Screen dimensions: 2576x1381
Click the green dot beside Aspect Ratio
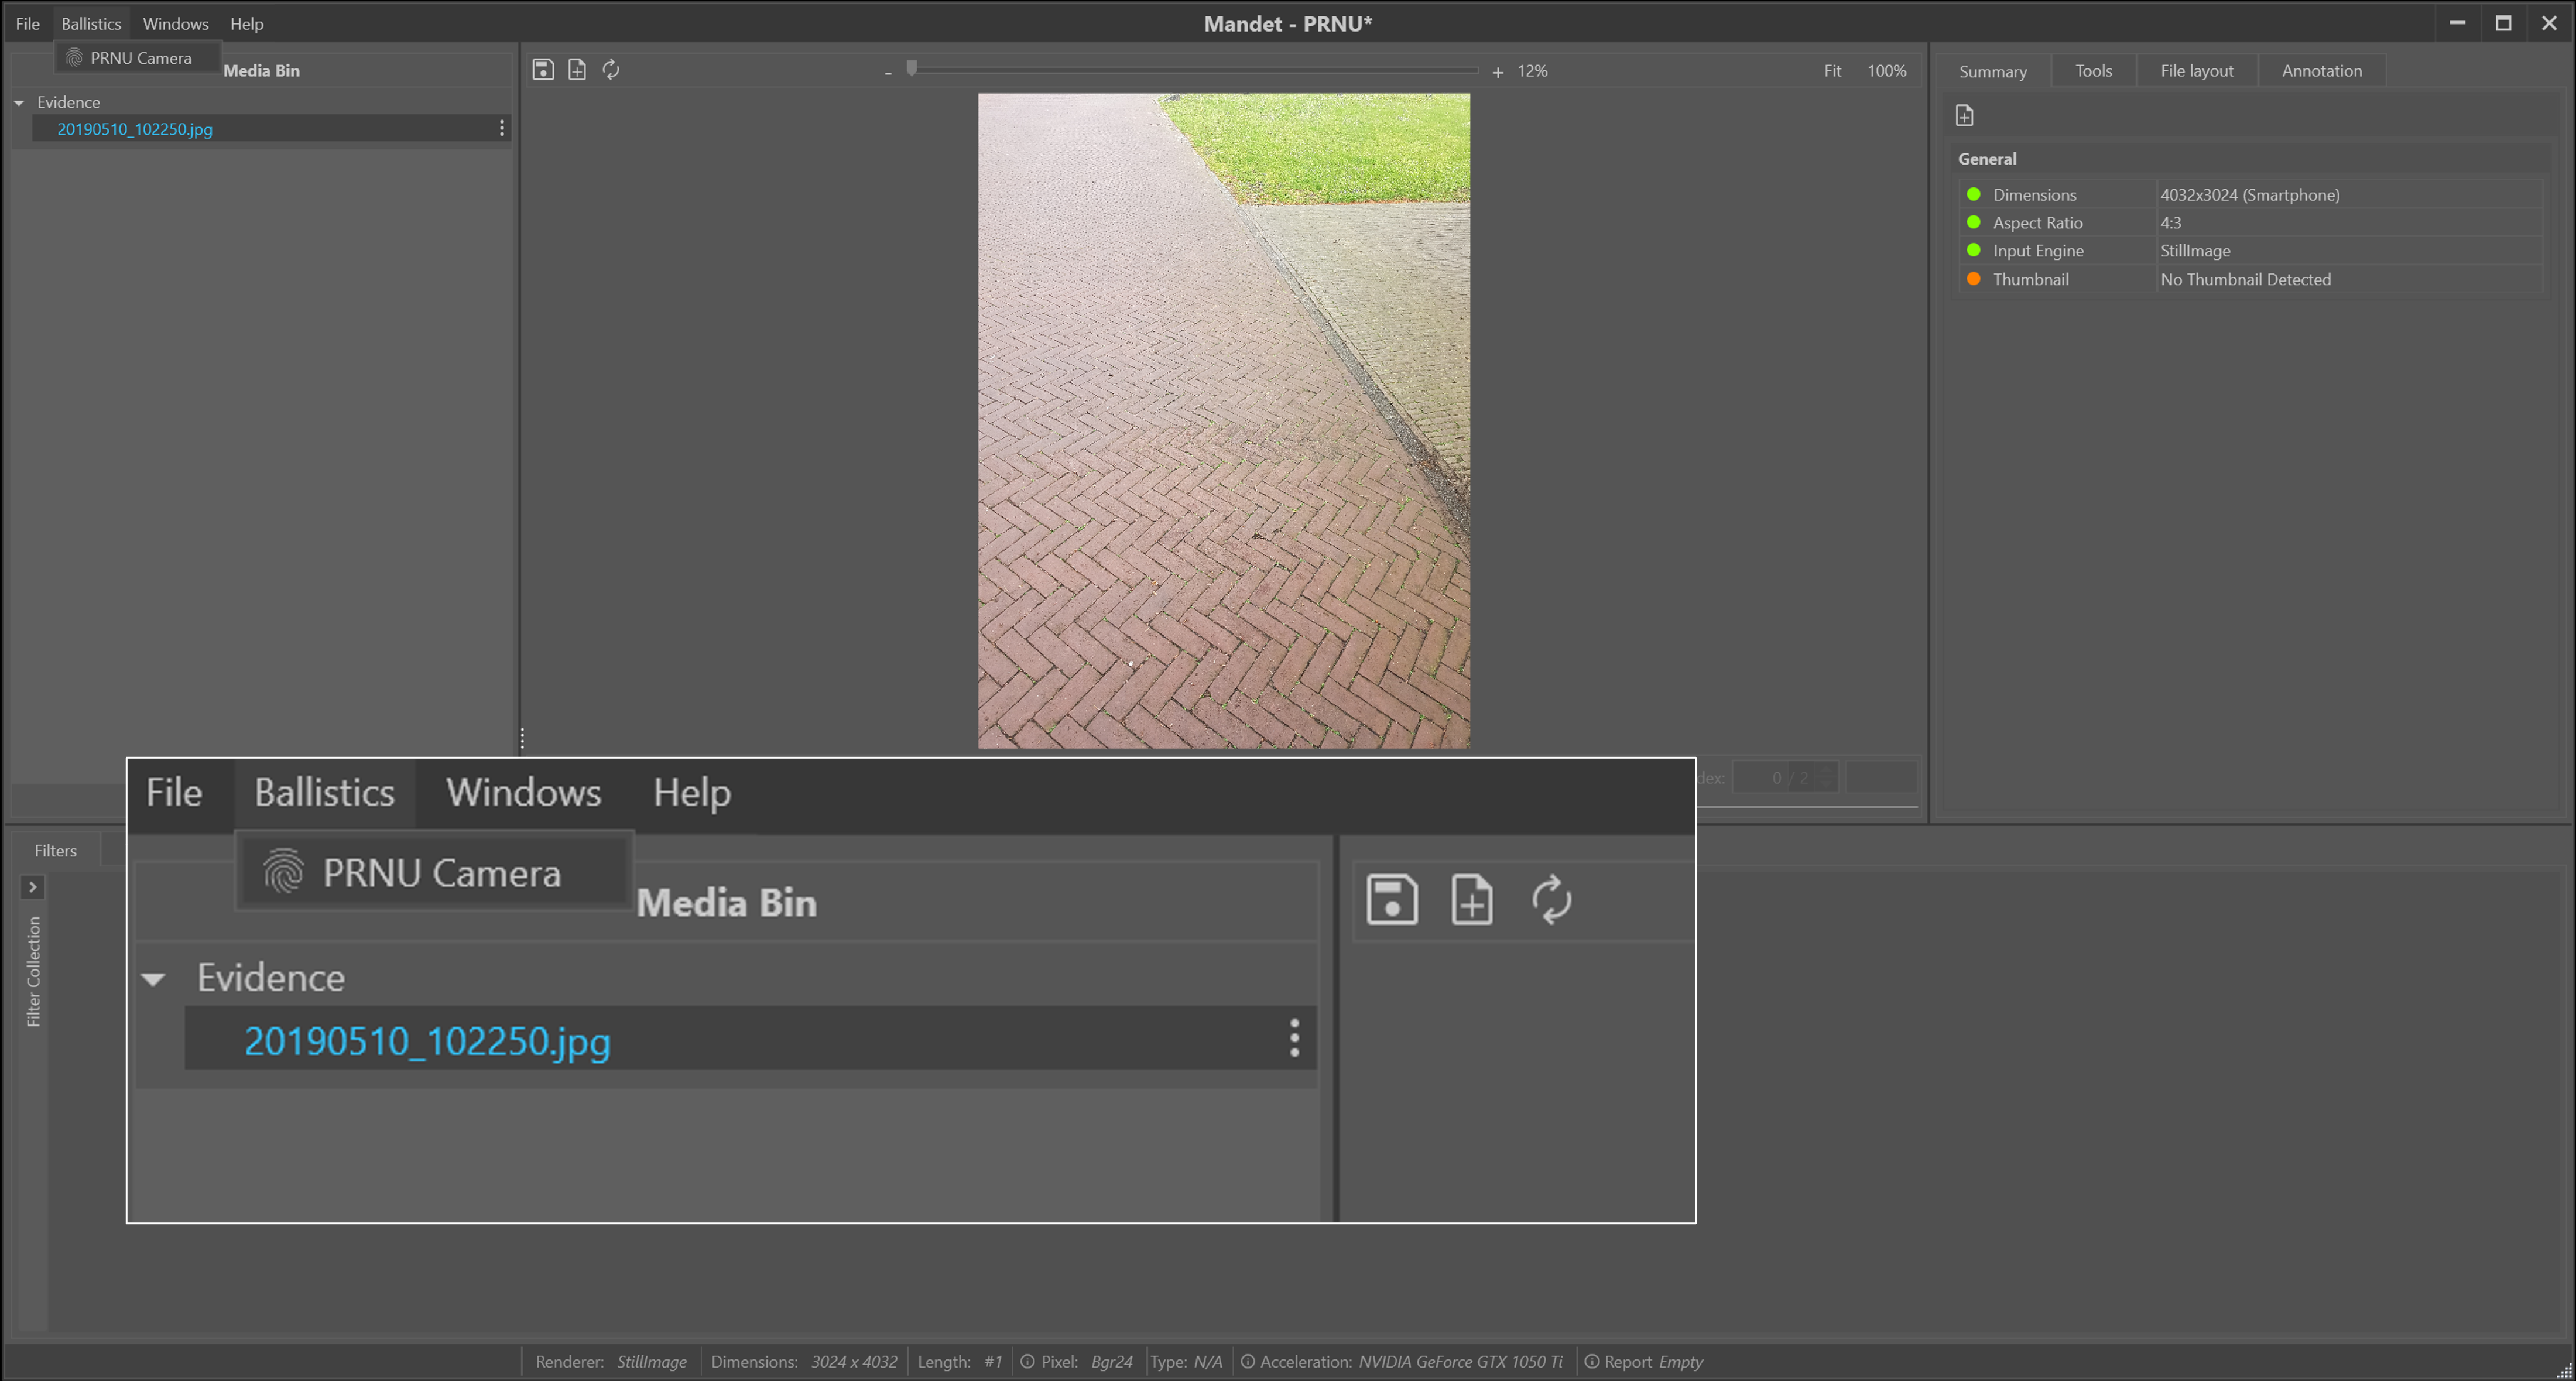click(x=1973, y=222)
